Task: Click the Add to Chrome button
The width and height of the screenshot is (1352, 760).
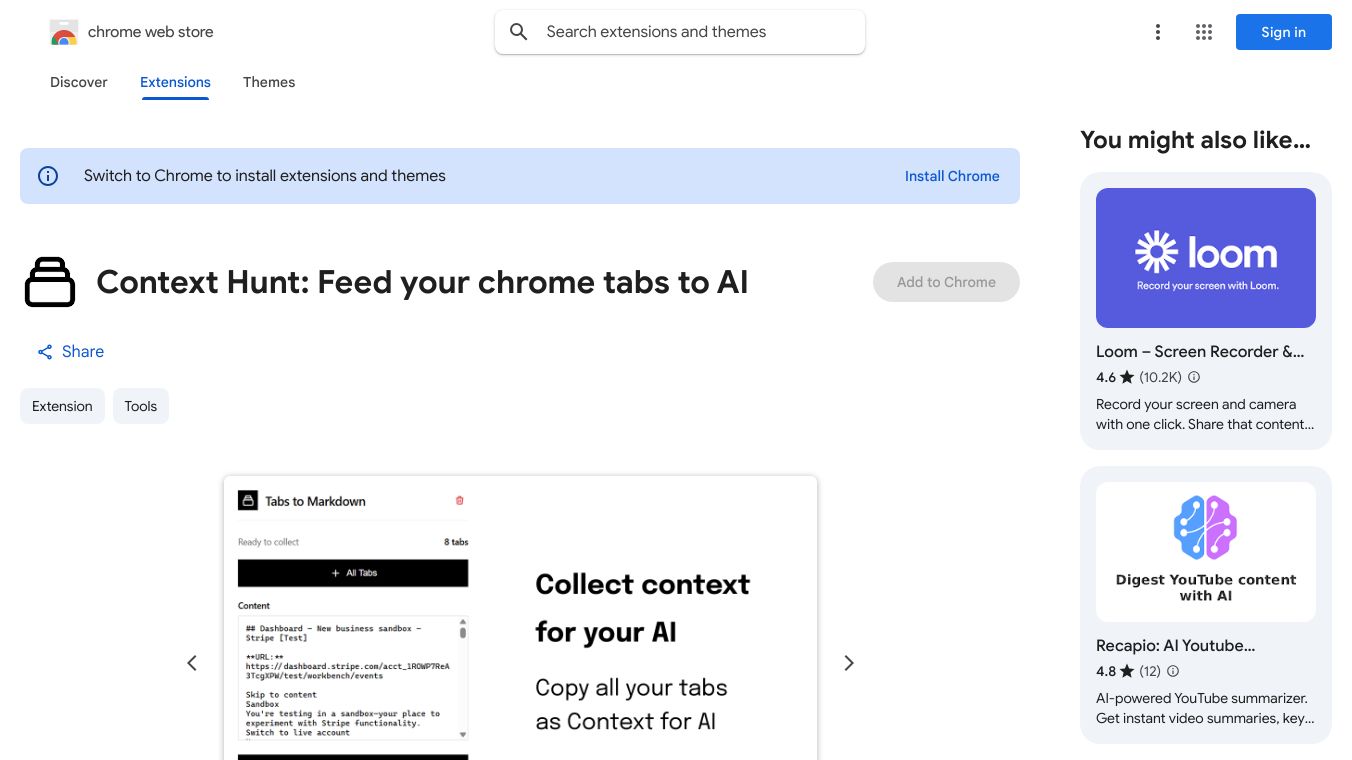Action: pyautogui.click(x=946, y=282)
